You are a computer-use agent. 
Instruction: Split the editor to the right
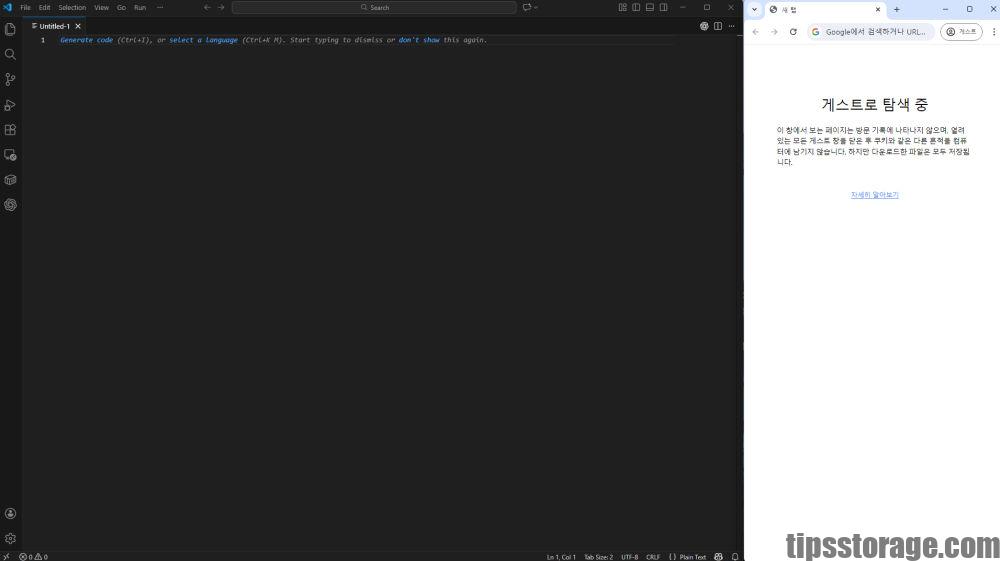(718, 26)
